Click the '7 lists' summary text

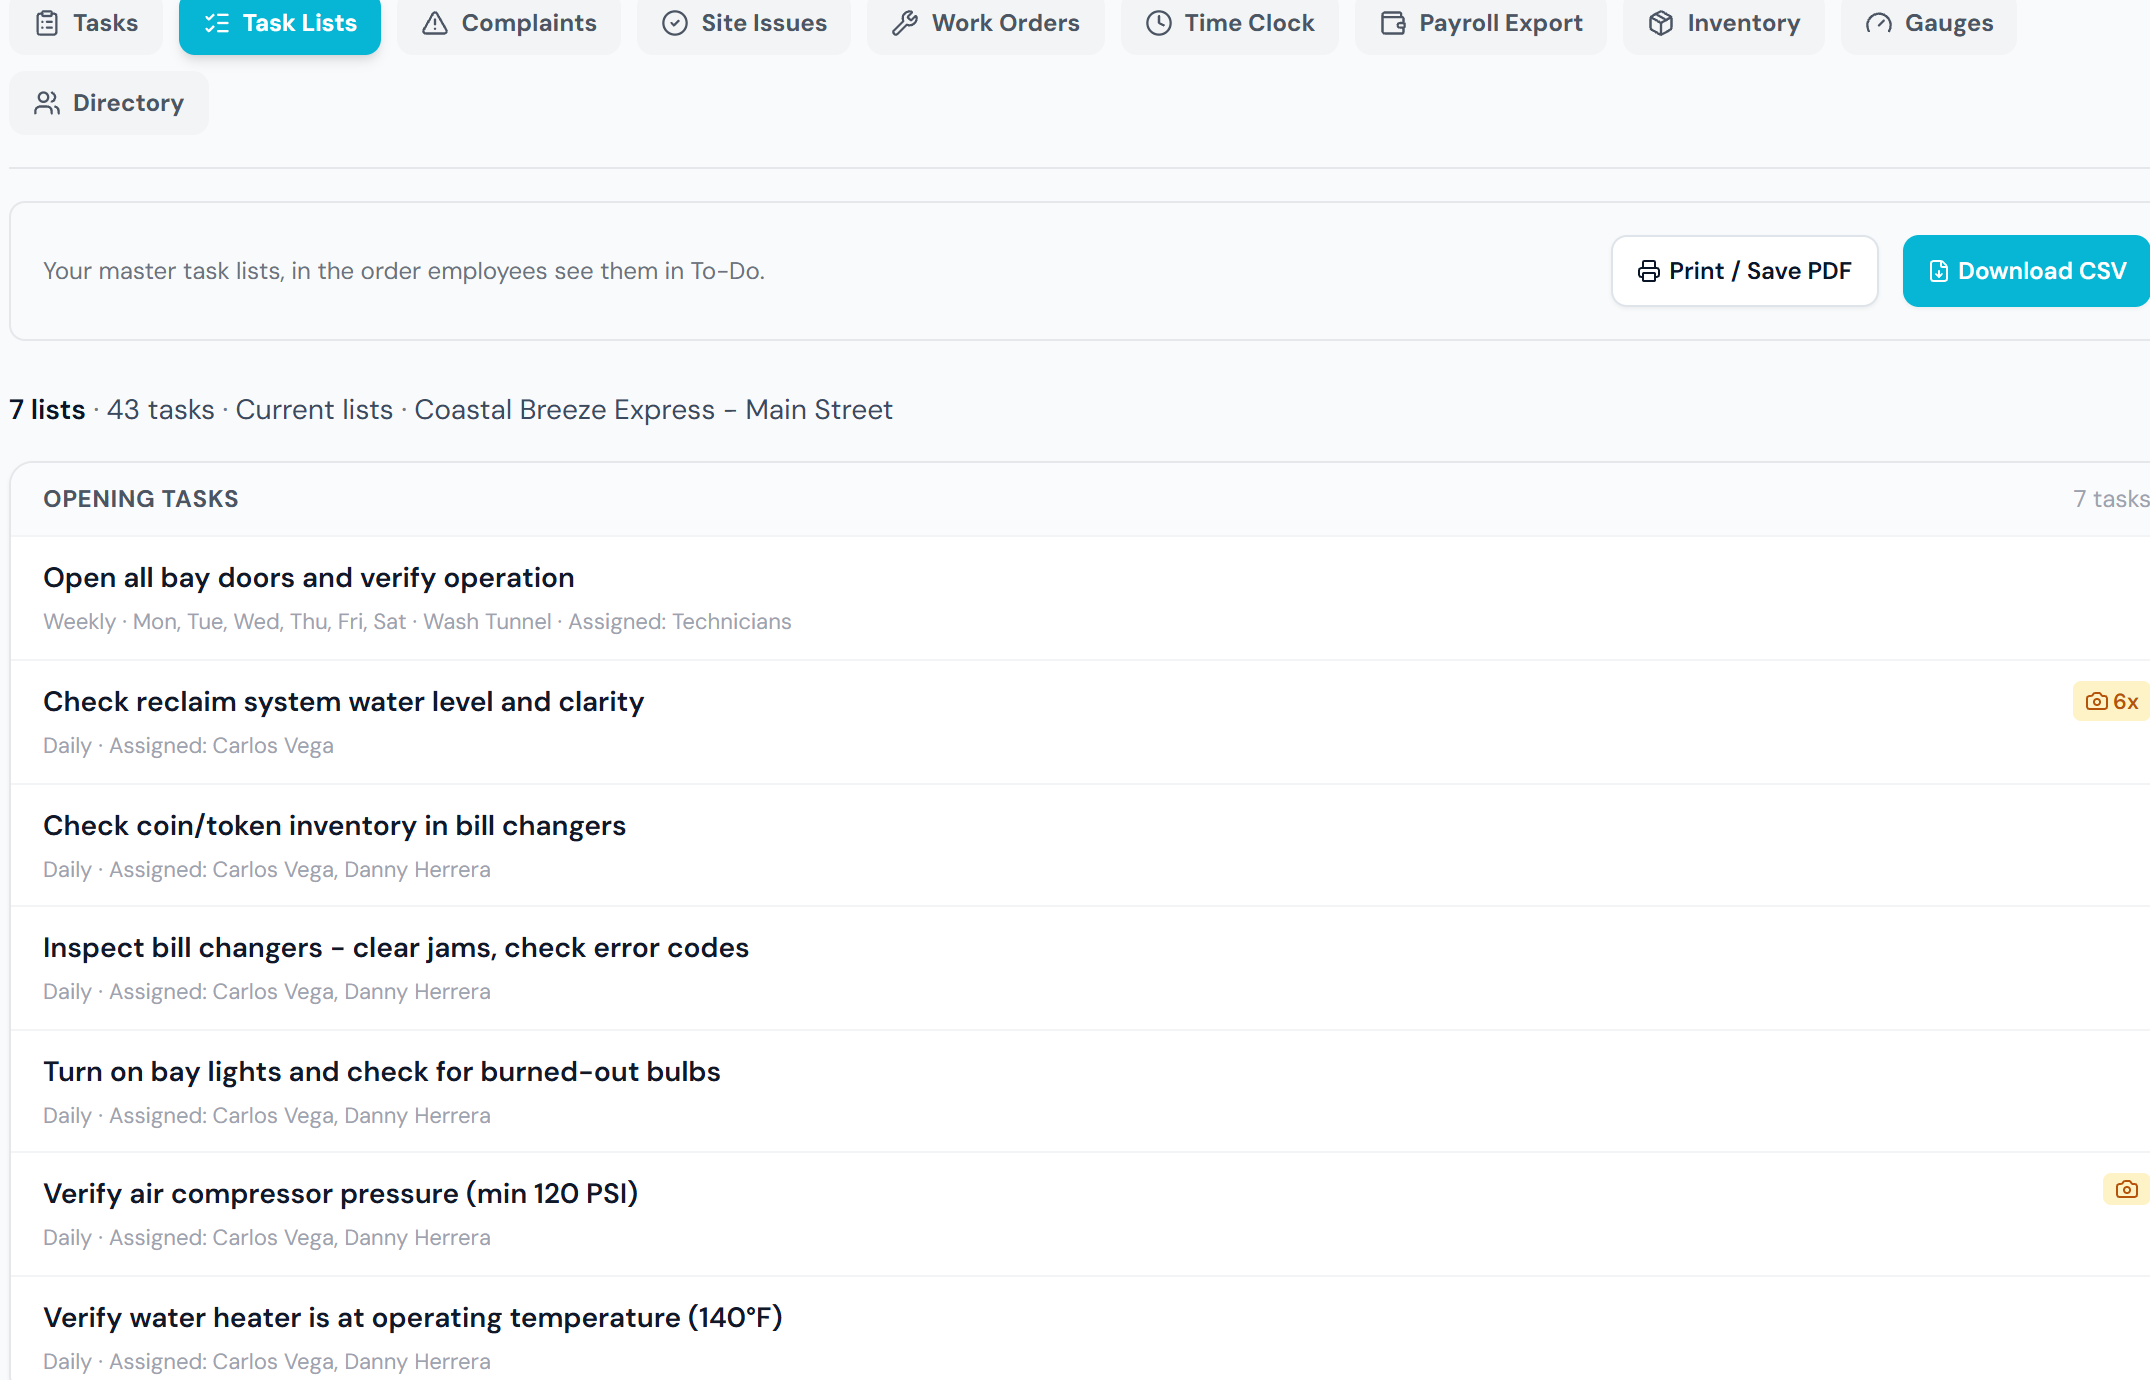[47, 410]
